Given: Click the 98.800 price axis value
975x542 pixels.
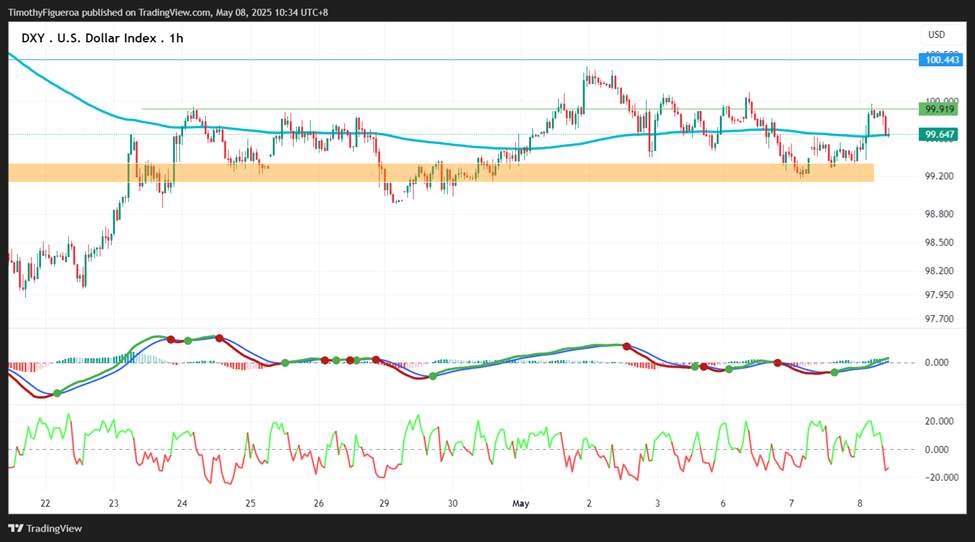Looking at the screenshot, I should [x=939, y=214].
